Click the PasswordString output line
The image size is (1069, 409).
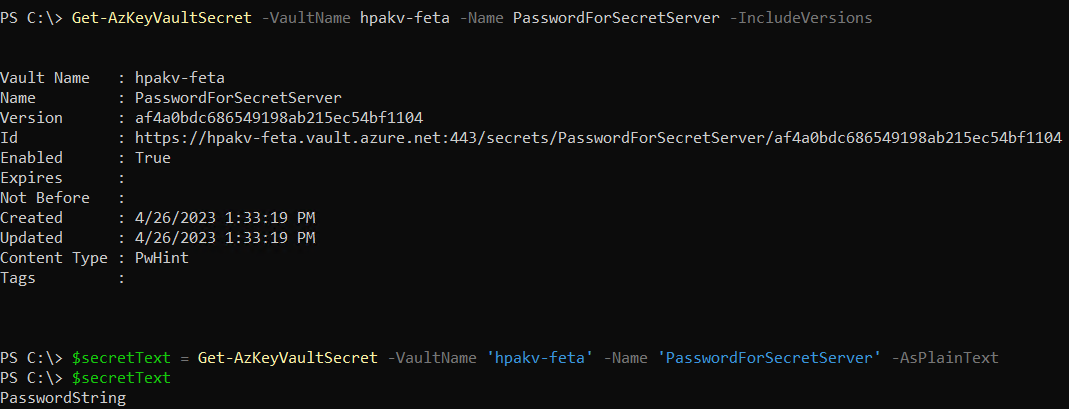point(63,398)
